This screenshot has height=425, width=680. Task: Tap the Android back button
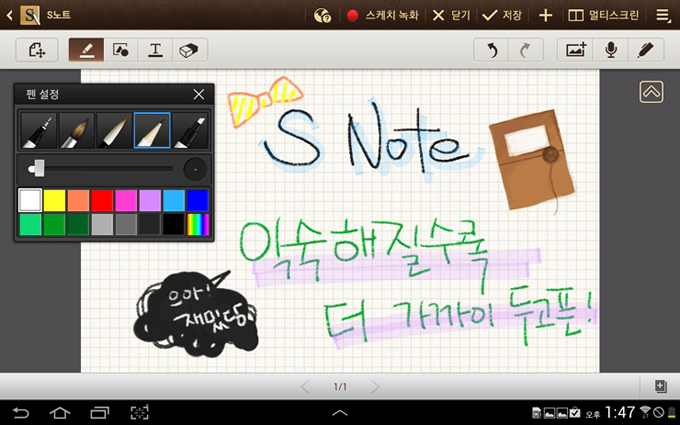20,412
